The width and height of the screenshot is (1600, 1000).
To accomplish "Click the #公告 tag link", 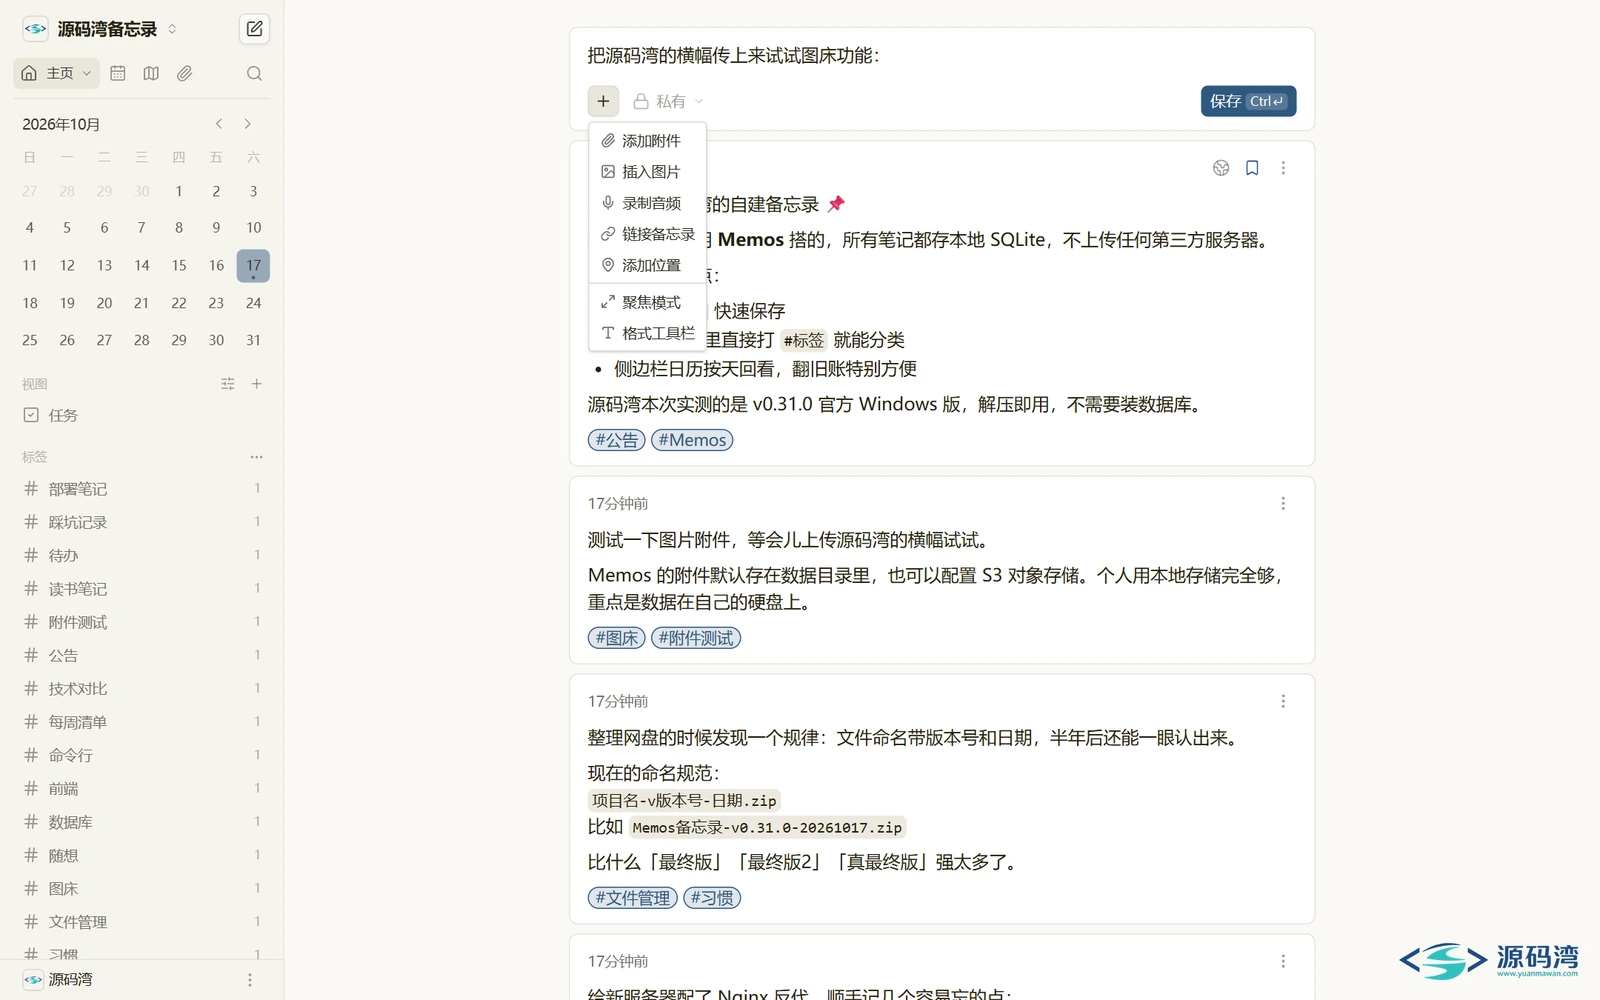I will (617, 440).
